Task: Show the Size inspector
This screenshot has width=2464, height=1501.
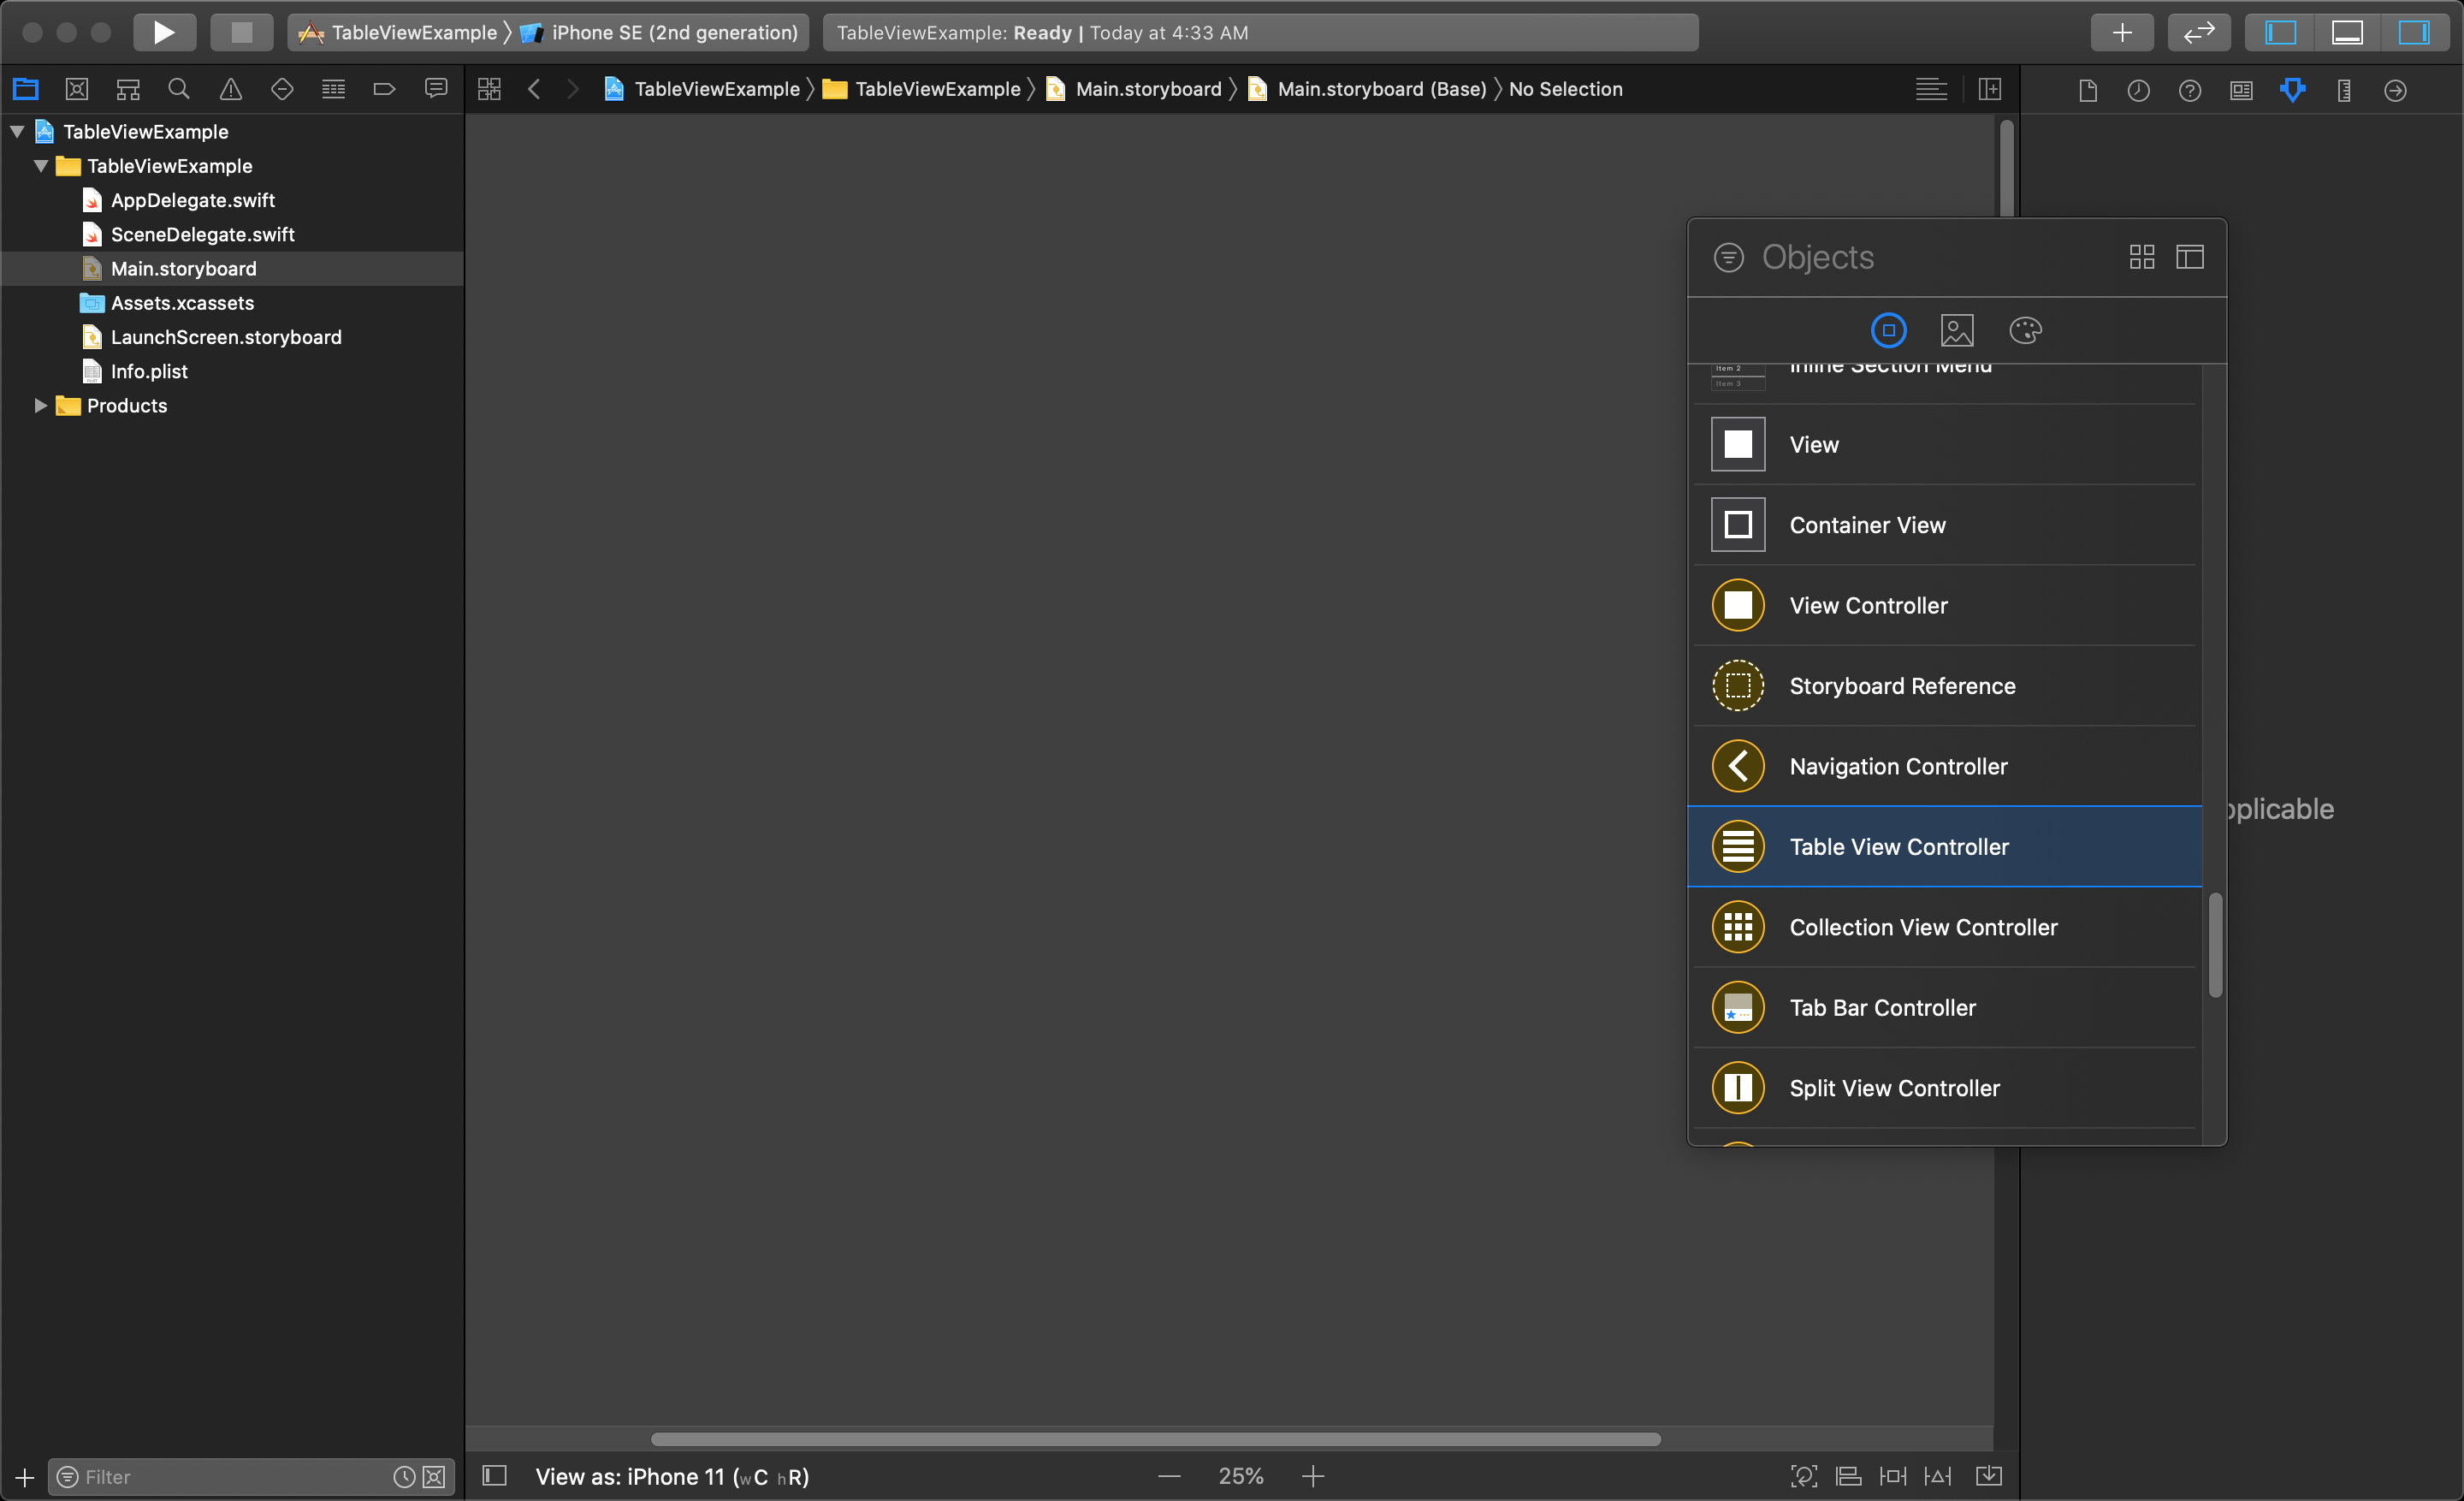Action: tap(2344, 90)
